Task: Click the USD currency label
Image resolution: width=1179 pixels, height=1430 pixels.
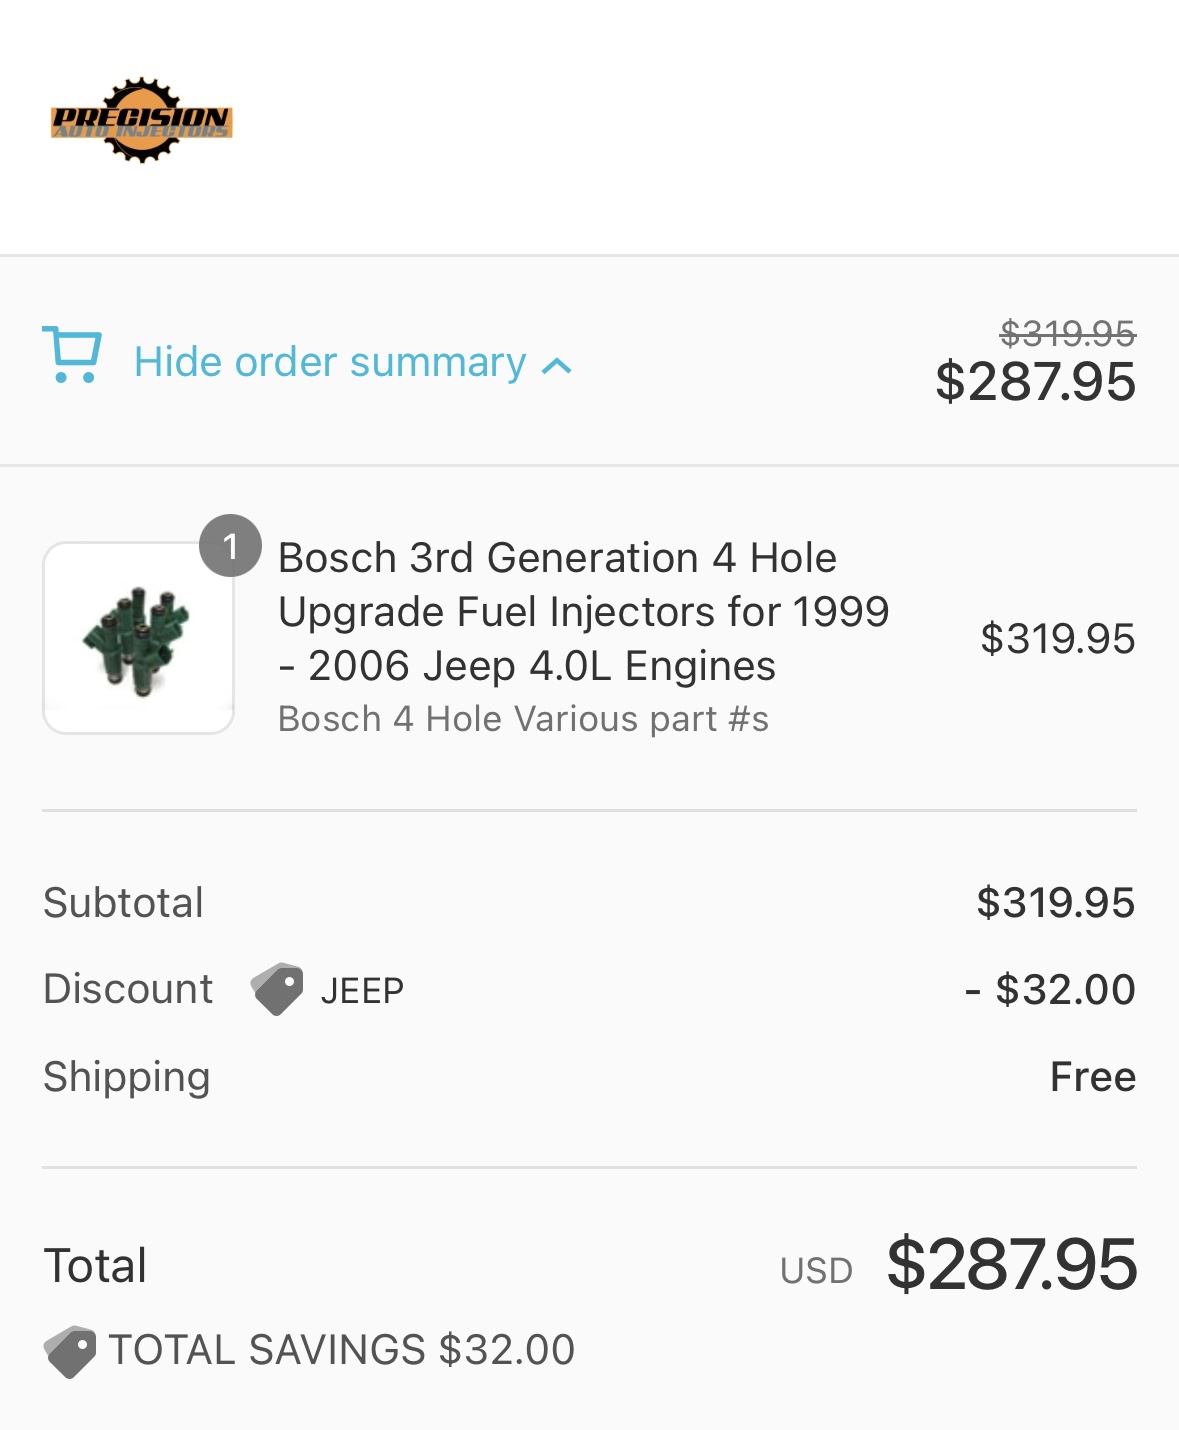Action: pyautogui.click(x=816, y=1271)
